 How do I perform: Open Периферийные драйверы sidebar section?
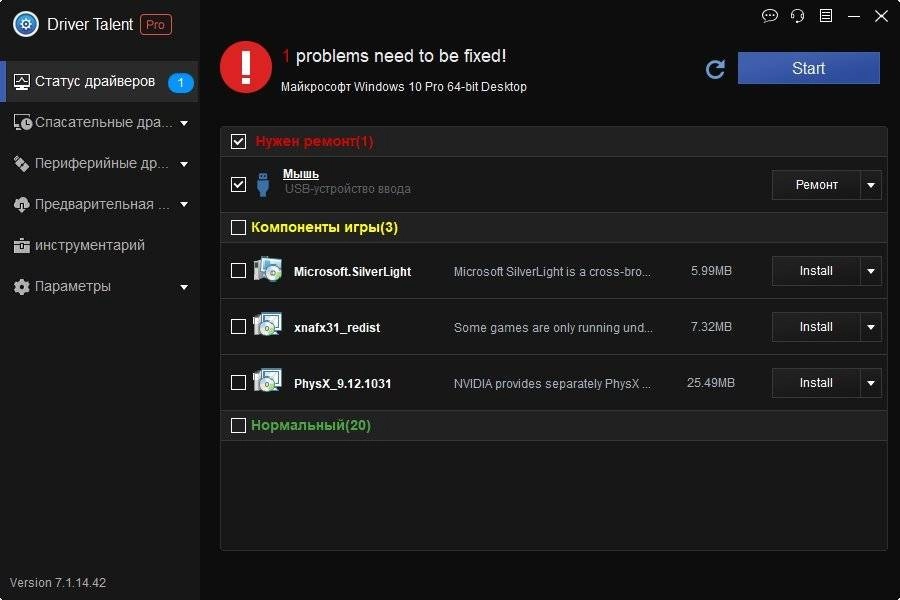(99, 164)
